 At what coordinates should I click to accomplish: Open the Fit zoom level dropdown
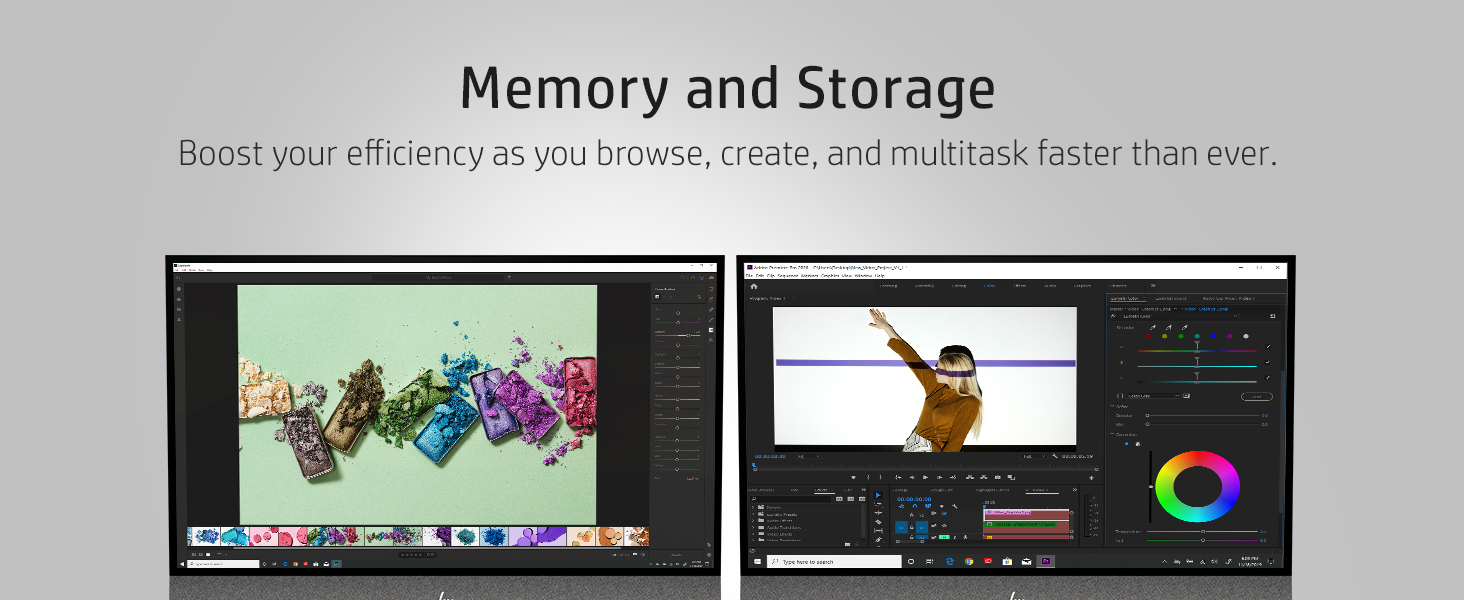point(808,456)
